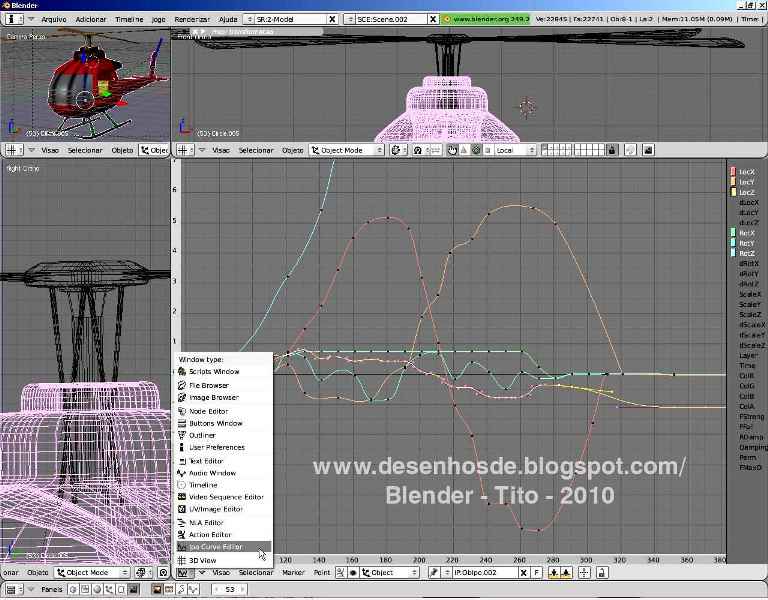Image resolution: width=768 pixels, height=600 pixels.
Task: Select Scripts Window in Window type menu
Action: 223,372
